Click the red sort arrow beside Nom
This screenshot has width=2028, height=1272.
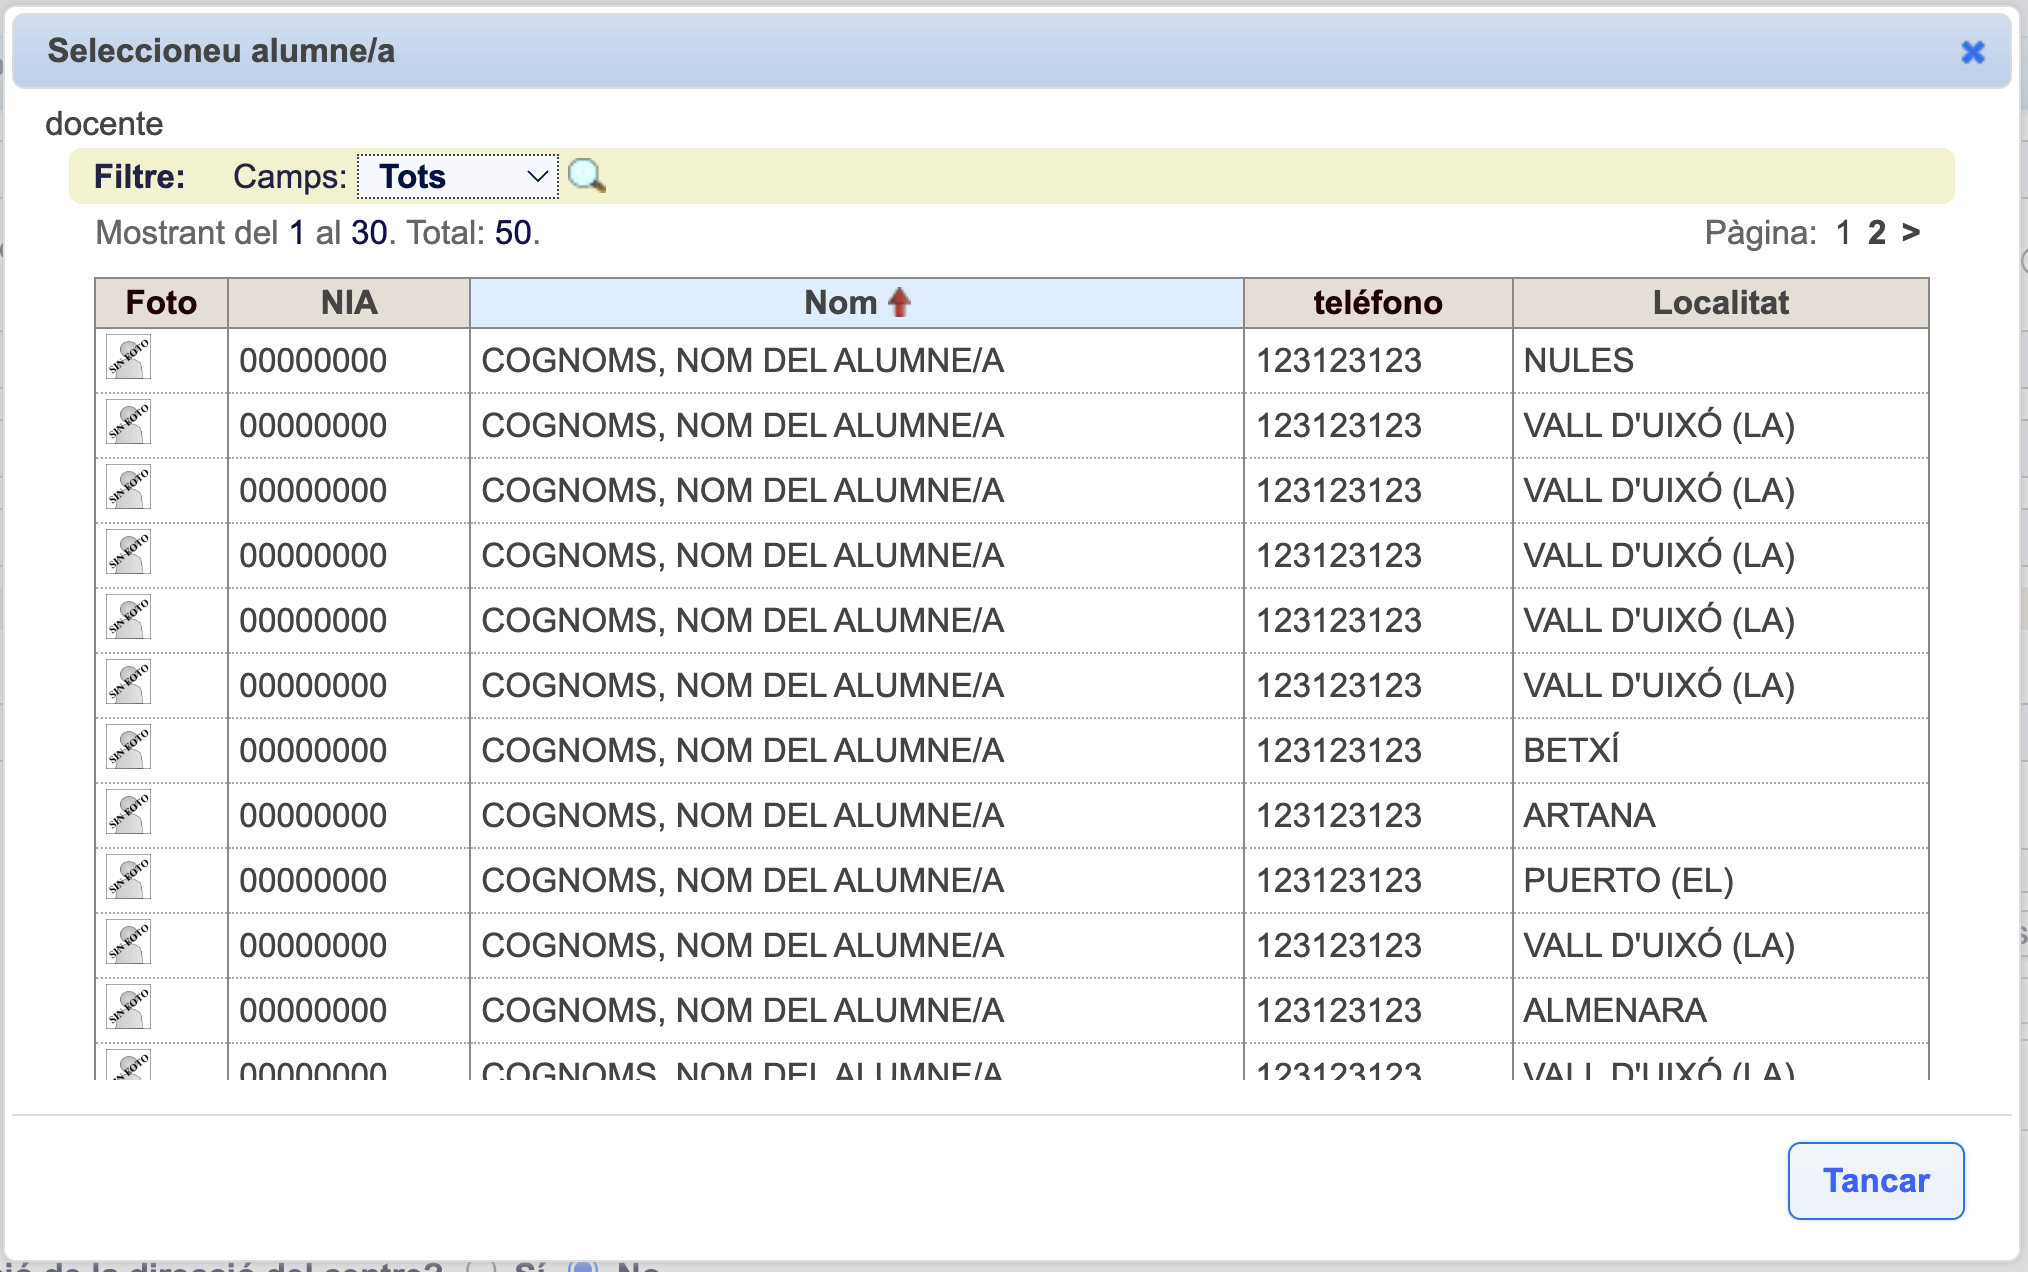tap(899, 302)
